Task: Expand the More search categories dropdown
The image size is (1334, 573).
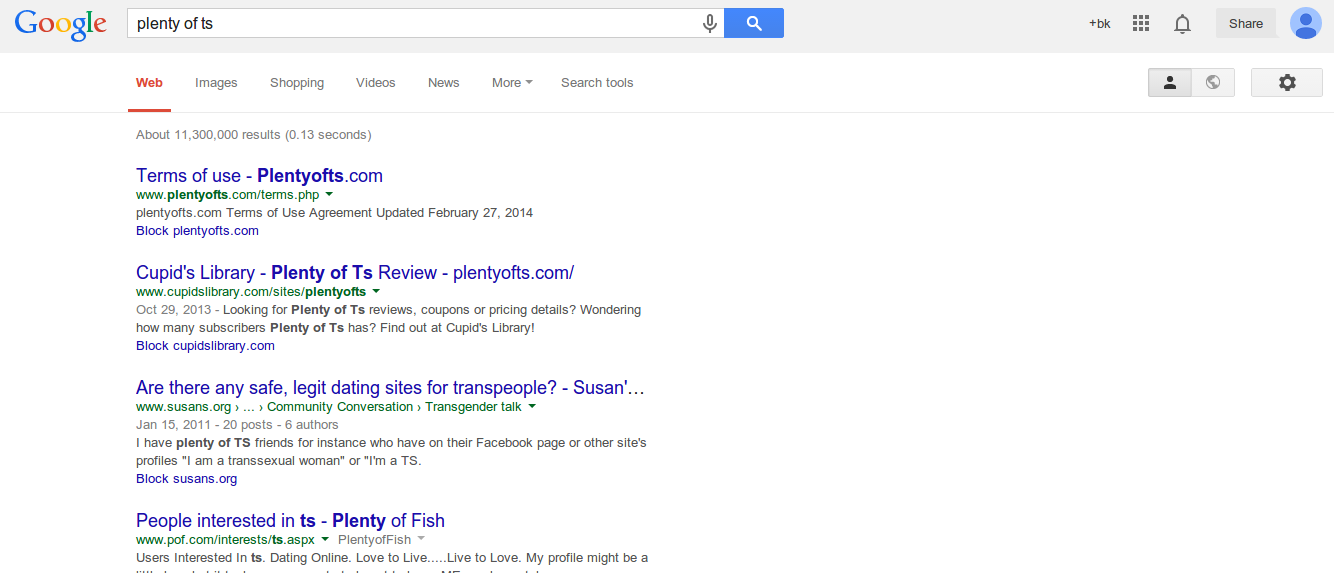Action: pyautogui.click(x=511, y=83)
